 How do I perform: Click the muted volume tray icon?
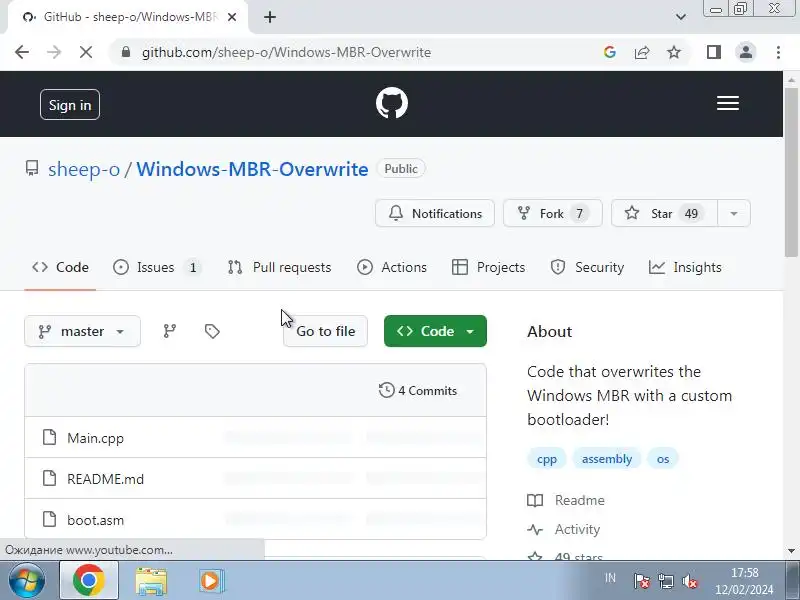coord(690,581)
